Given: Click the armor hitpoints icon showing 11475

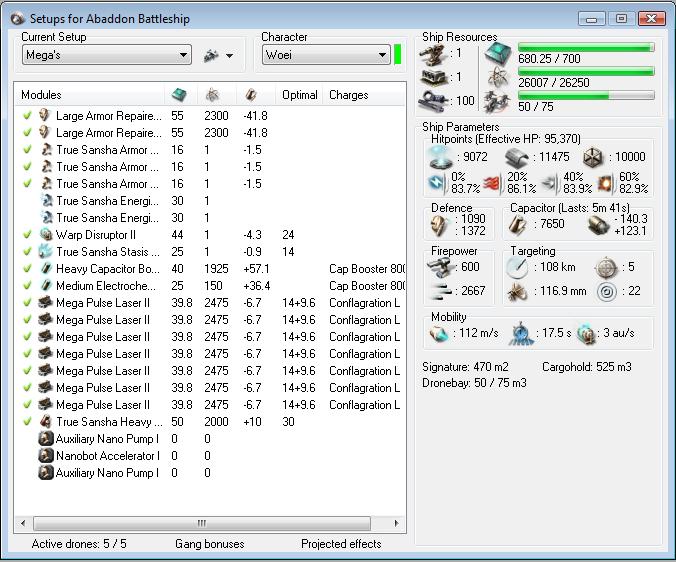Looking at the screenshot, I should (x=516, y=157).
